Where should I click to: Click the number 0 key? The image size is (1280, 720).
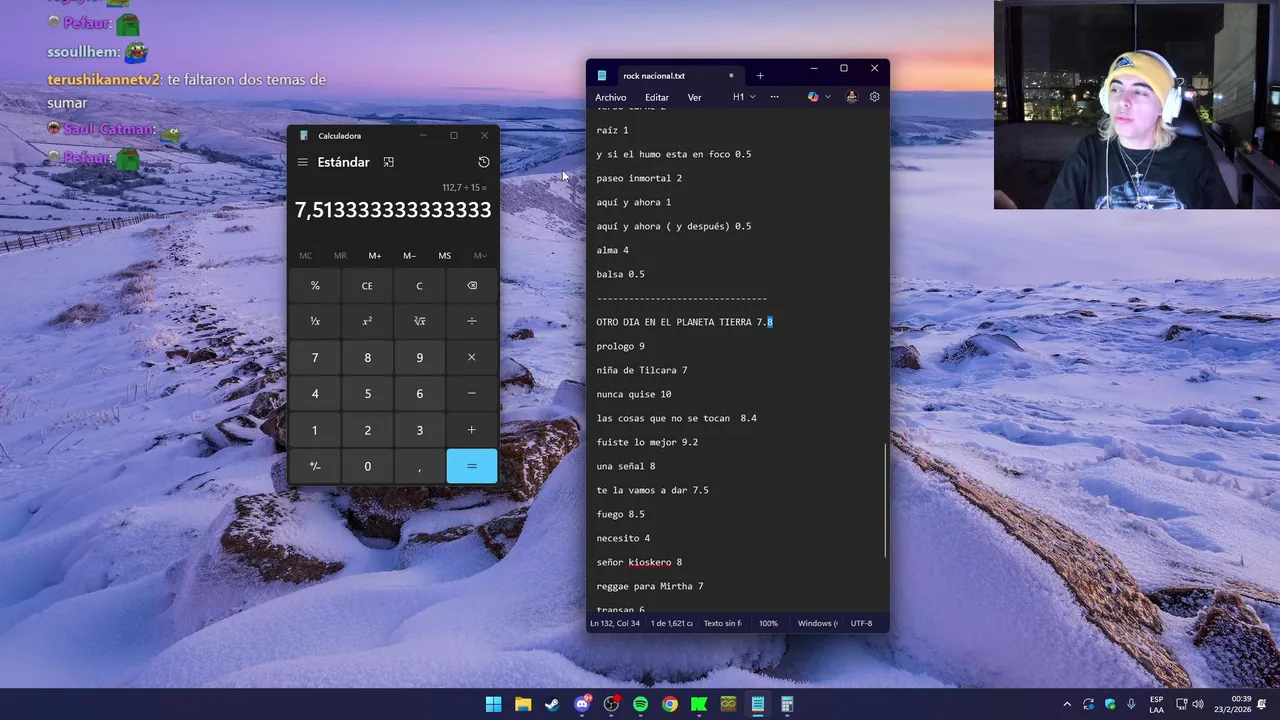coord(367,466)
